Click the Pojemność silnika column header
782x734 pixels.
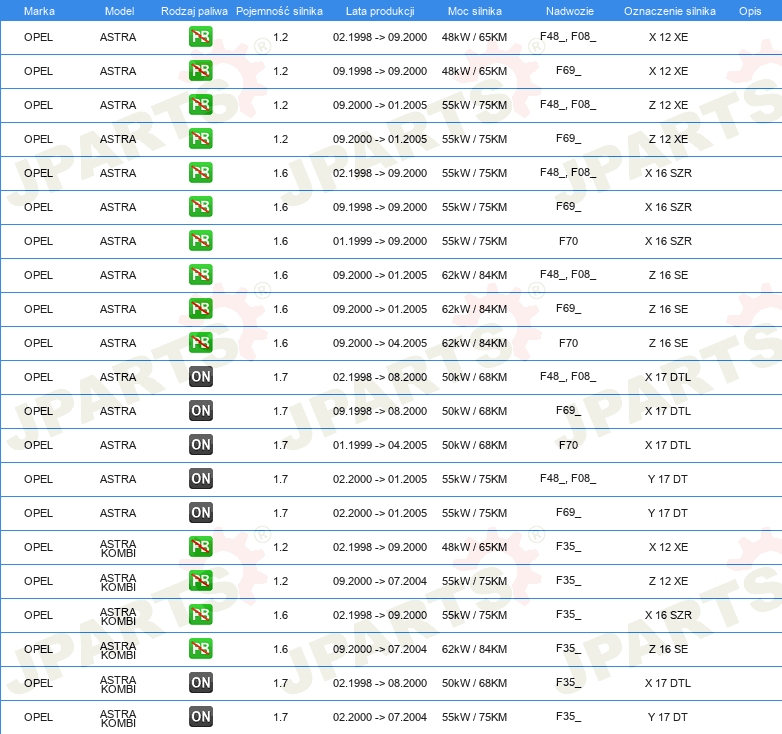pos(279,11)
